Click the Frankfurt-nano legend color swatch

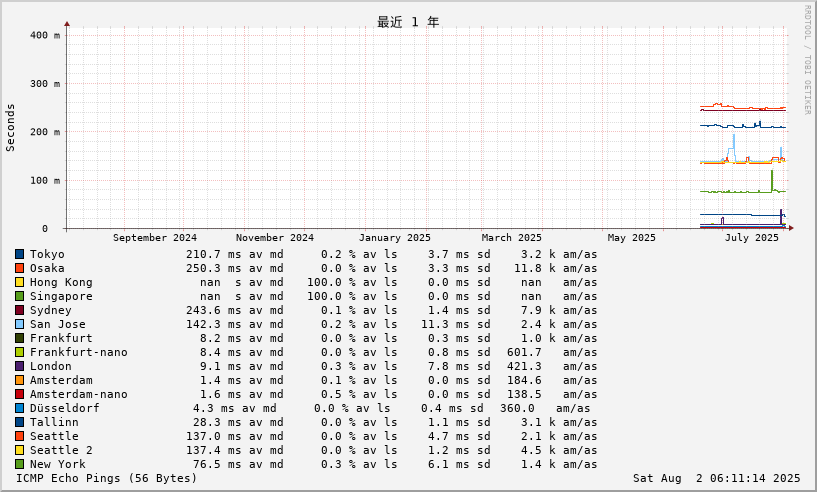tap(19, 353)
